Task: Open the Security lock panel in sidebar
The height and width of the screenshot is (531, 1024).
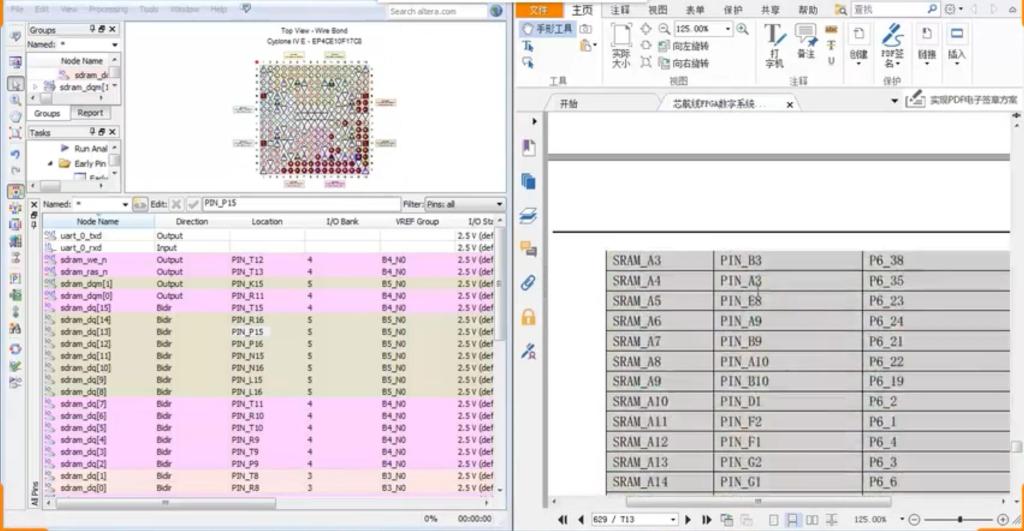Action: [x=528, y=317]
